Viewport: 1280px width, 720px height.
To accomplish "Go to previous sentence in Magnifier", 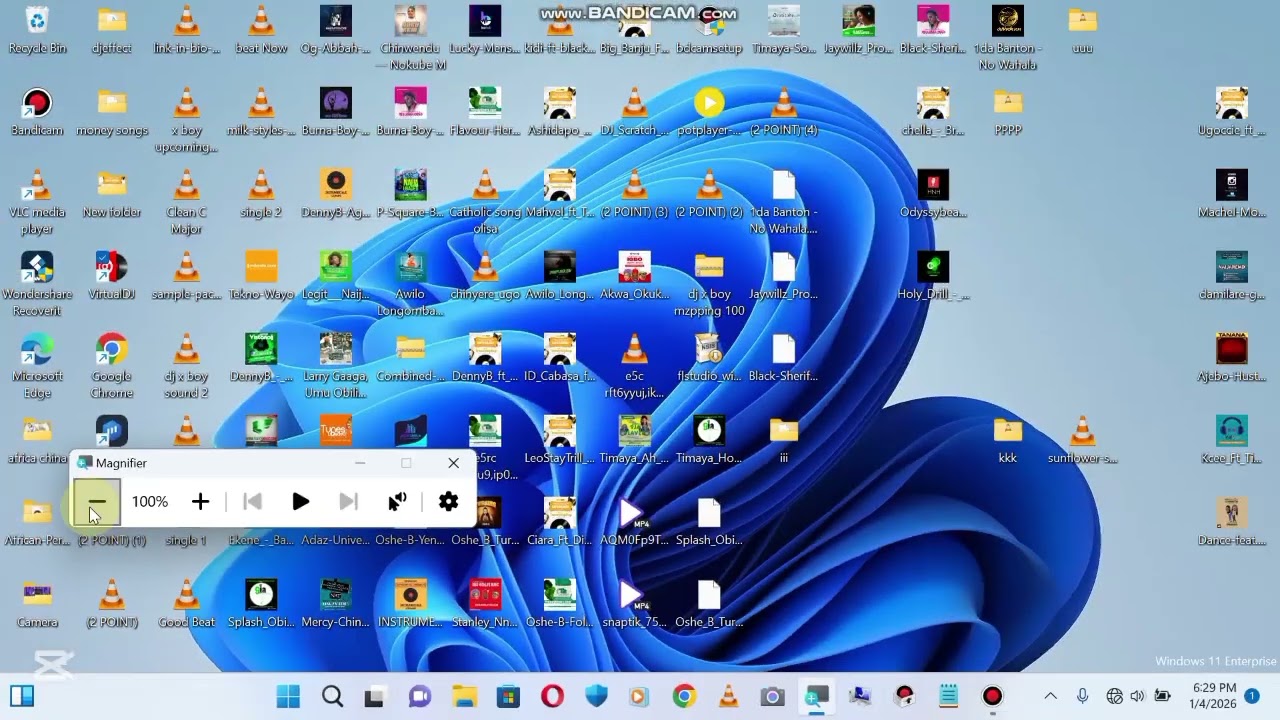I will tap(252, 502).
